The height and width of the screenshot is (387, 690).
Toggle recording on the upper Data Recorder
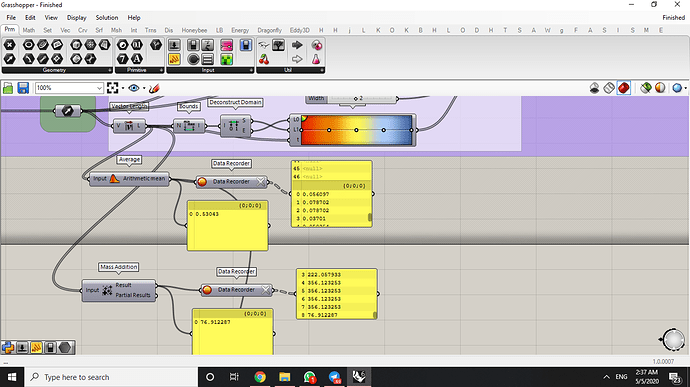pyautogui.click(x=202, y=182)
